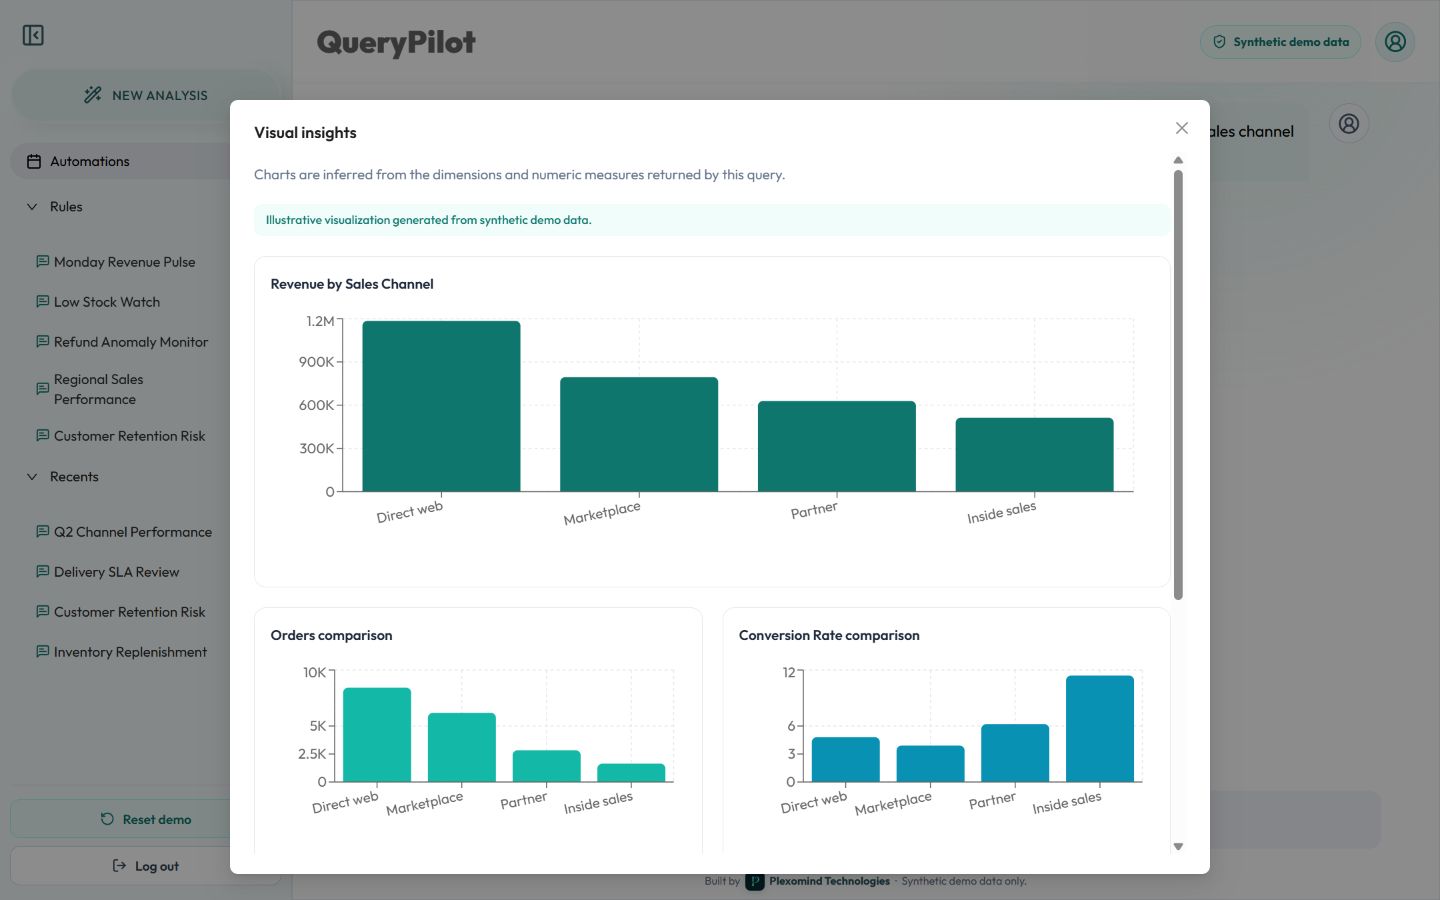Screen dimensions: 1440x900
Task: Click the Partner revenue bar
Action: (837, 446)
